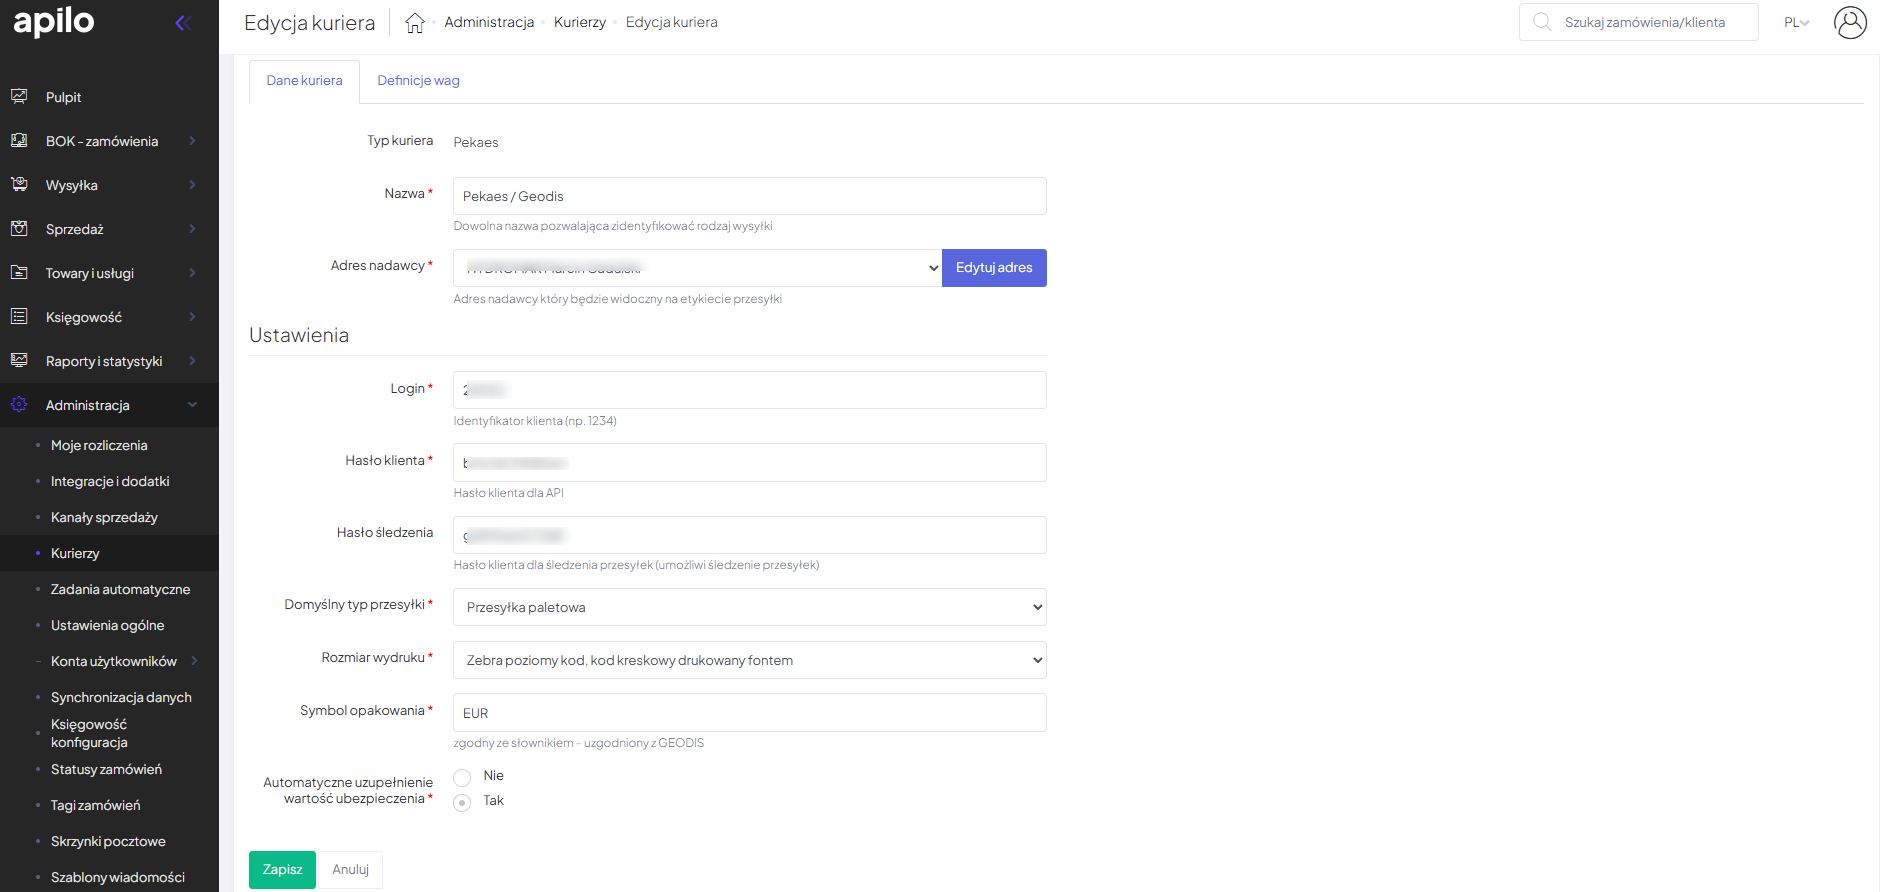Viewport: 1880px width, 892px height.
Task: Click the Raporty i statystyki chart icon
Action: (19, 361)
